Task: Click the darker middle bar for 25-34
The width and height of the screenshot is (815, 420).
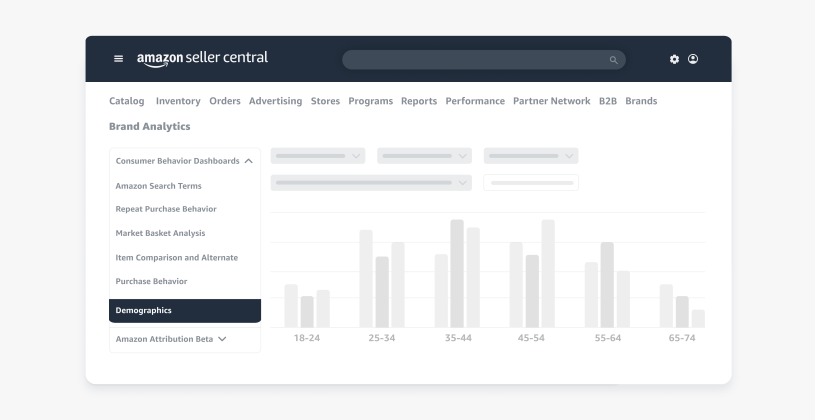Action: point(382,292)
